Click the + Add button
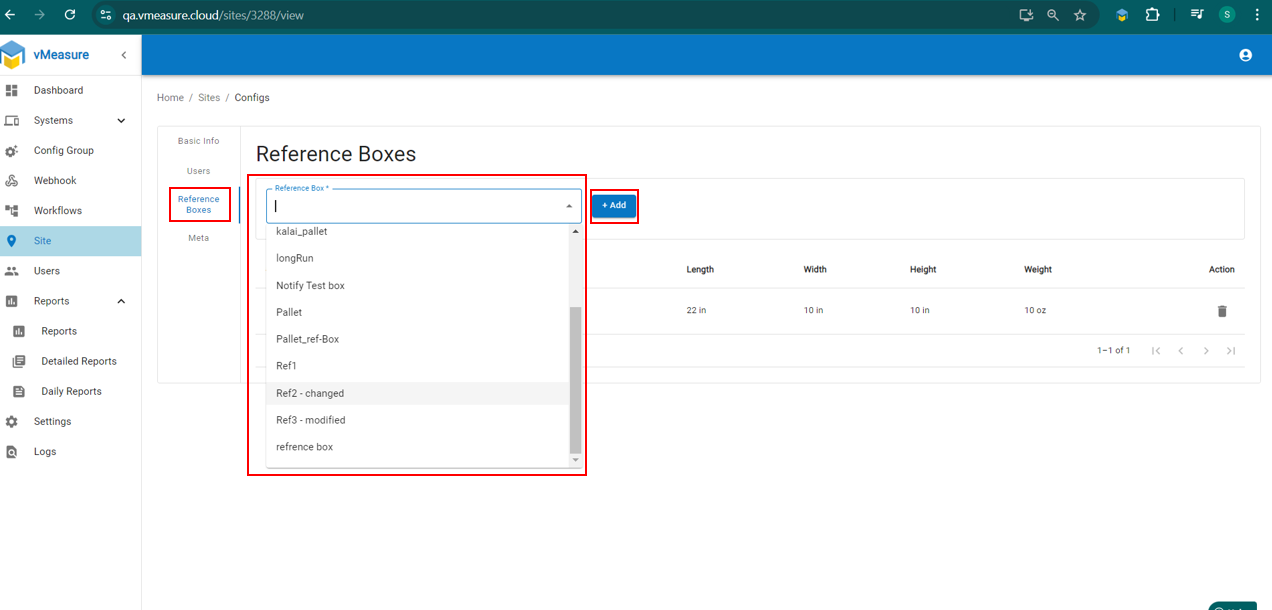 pos(614,205)
